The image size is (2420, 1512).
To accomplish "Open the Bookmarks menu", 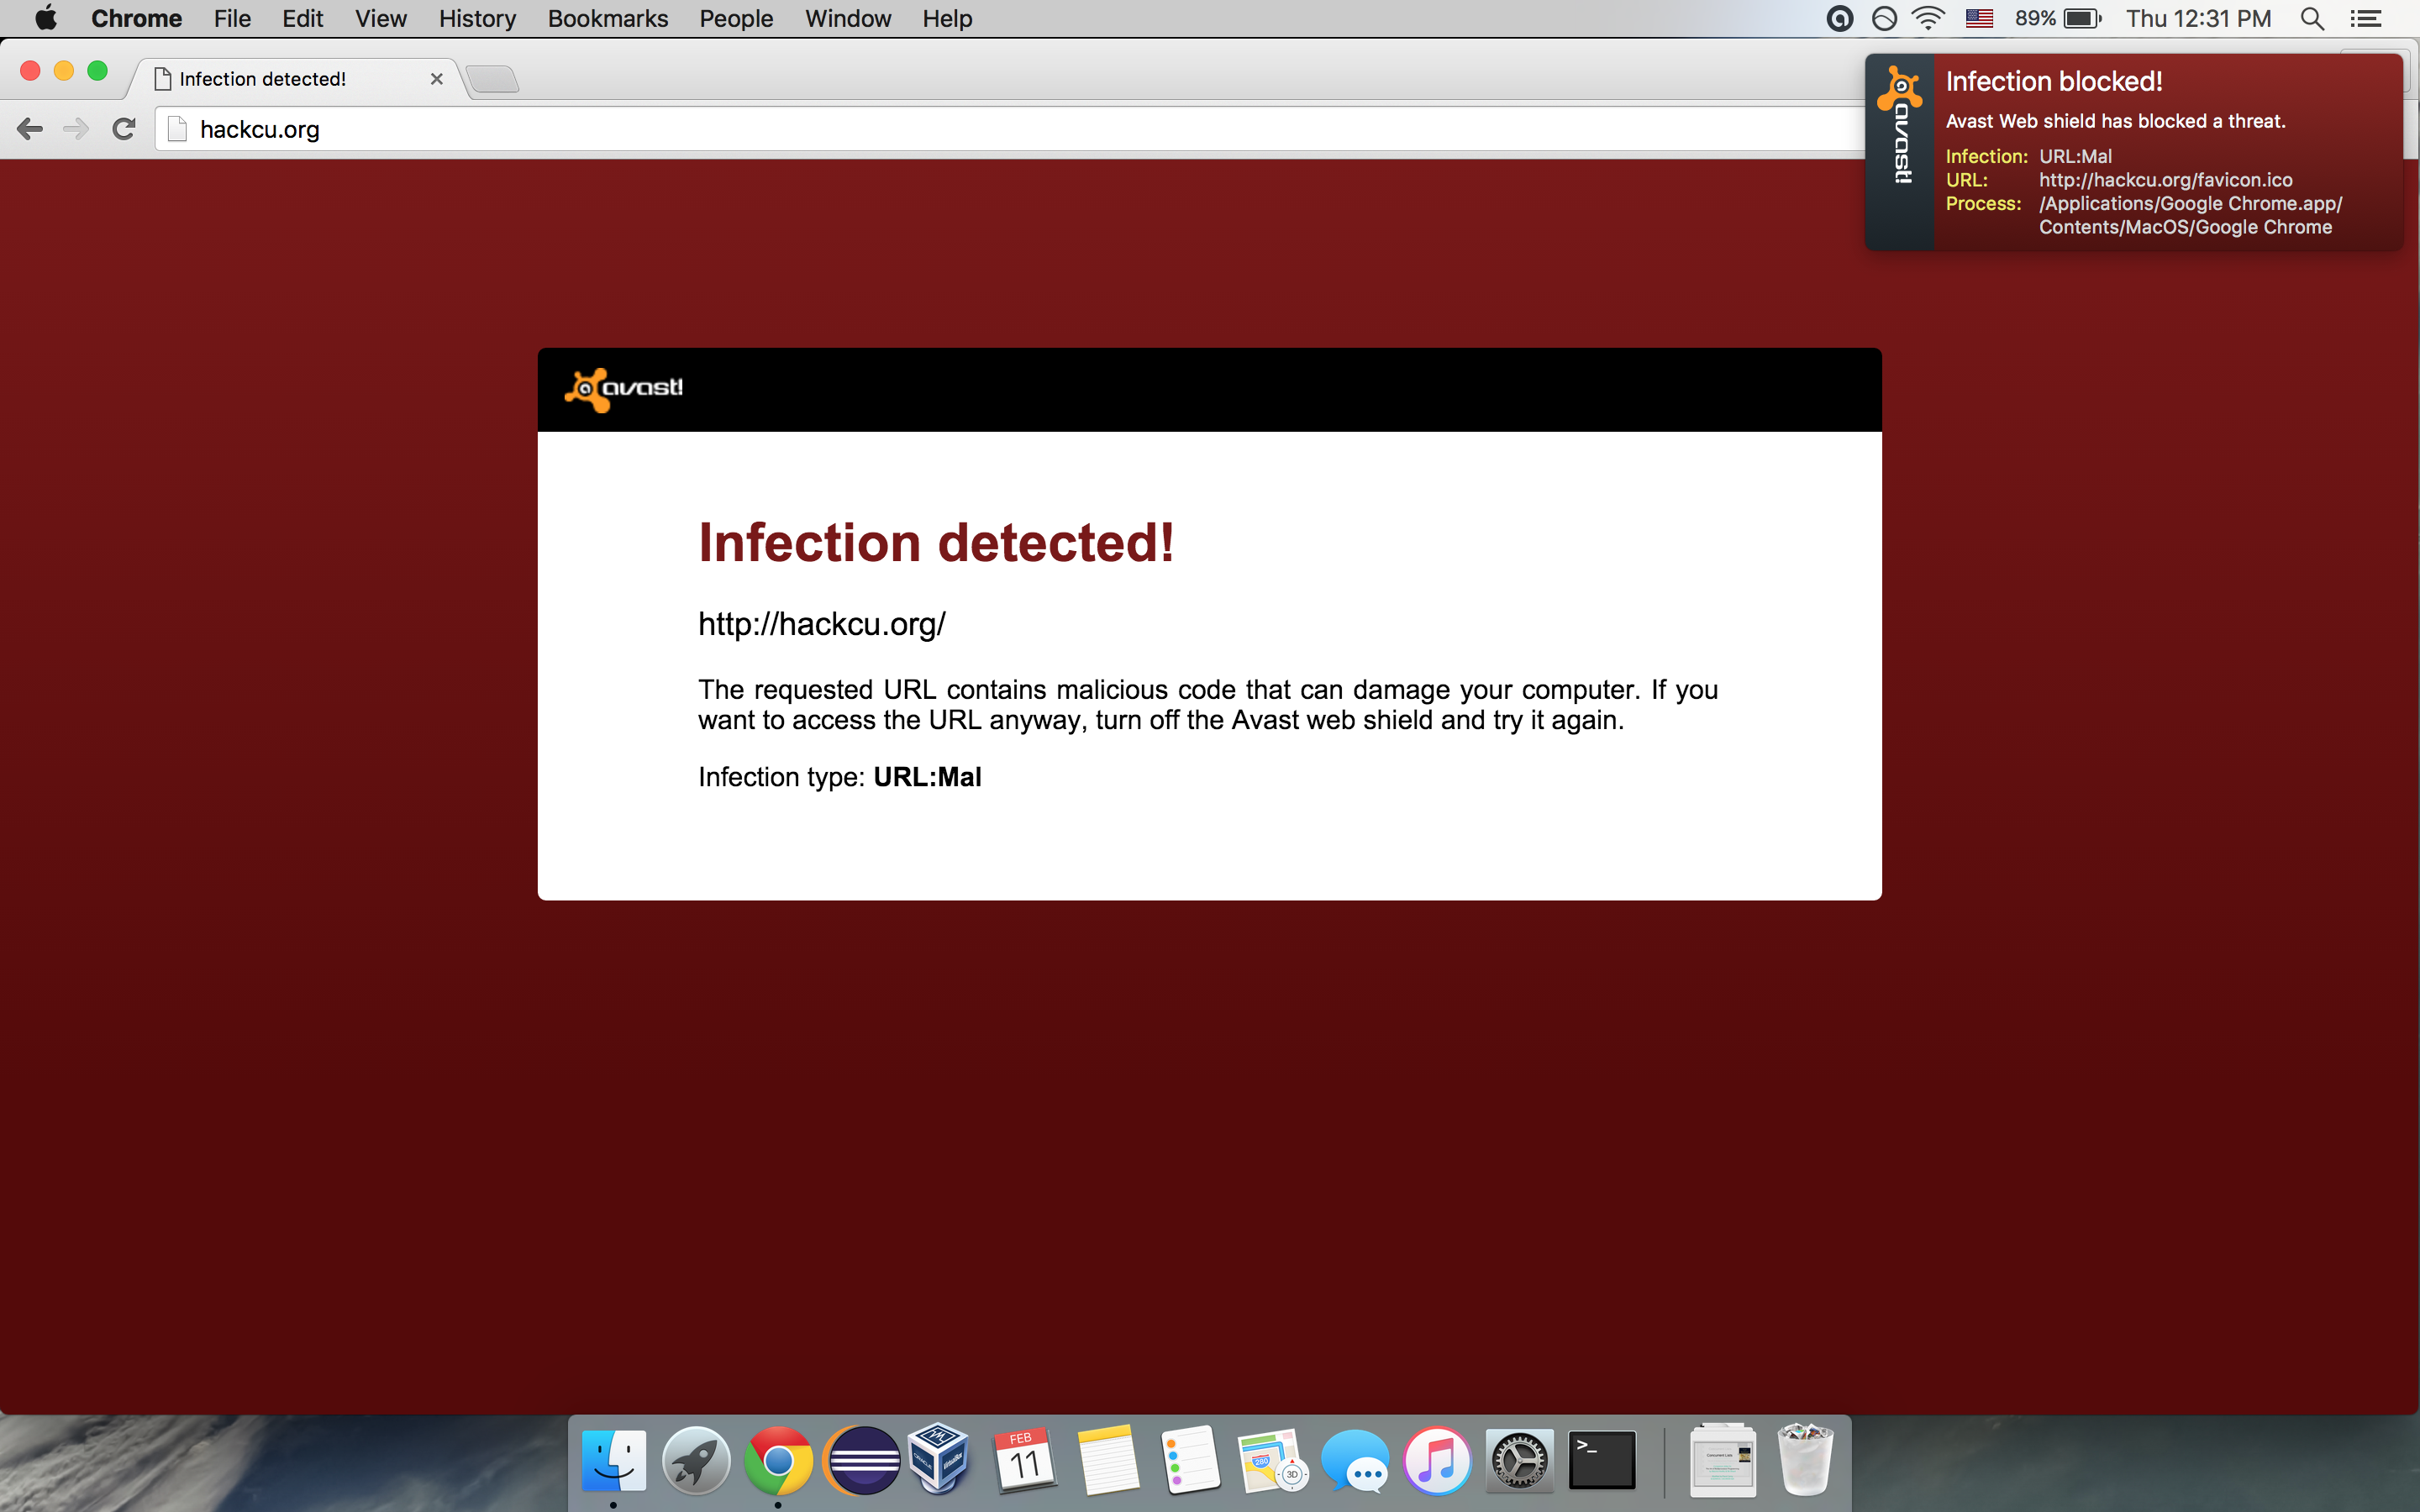I will (607, 19).
